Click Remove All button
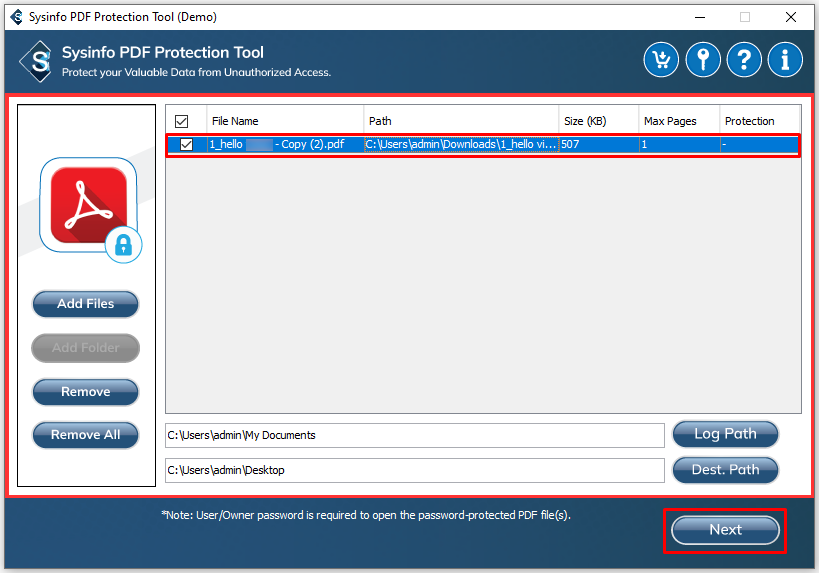 86,435
